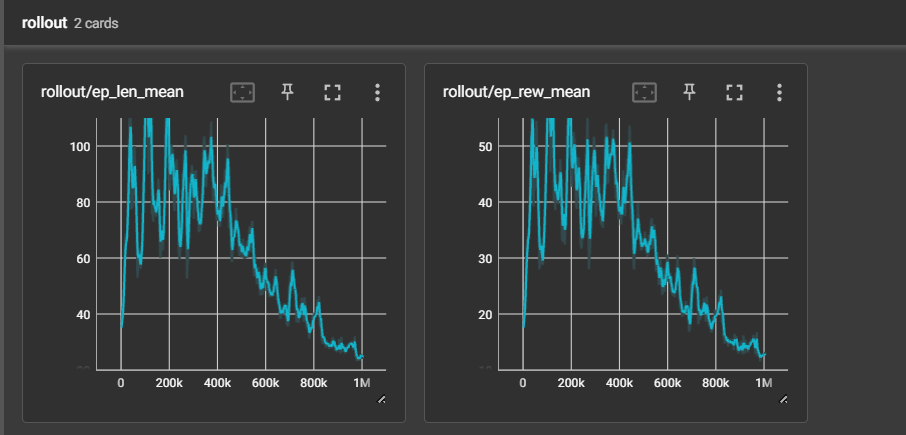Screen dimensions: 906x435
Task: Open more options menu of ep_len_mean card
Action: click(377, 92)
